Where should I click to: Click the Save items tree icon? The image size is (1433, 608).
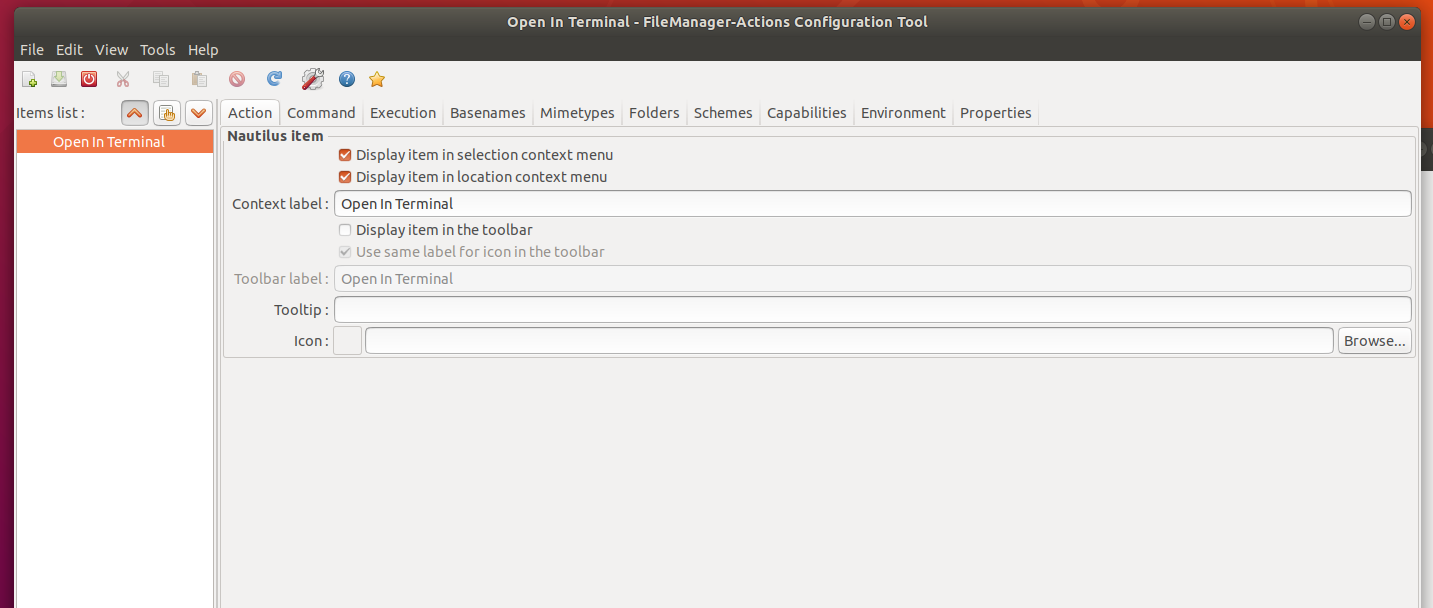click(x=59, y=79)
